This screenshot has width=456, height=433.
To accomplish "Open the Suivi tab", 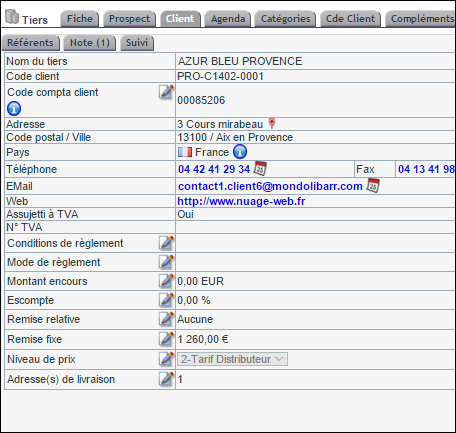I will pyautogui.click(x=137, y=43).
